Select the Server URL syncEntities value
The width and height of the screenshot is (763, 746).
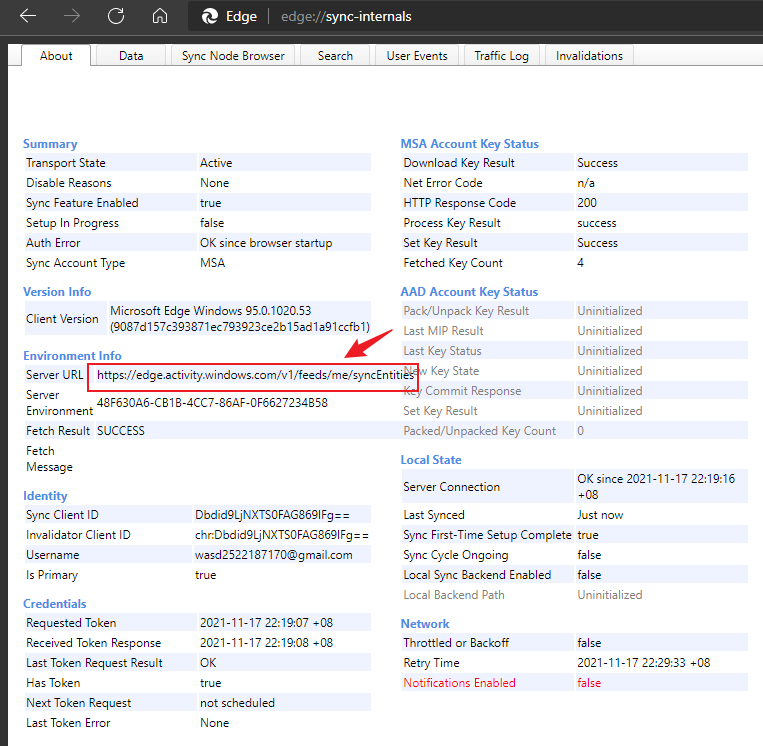255,375
